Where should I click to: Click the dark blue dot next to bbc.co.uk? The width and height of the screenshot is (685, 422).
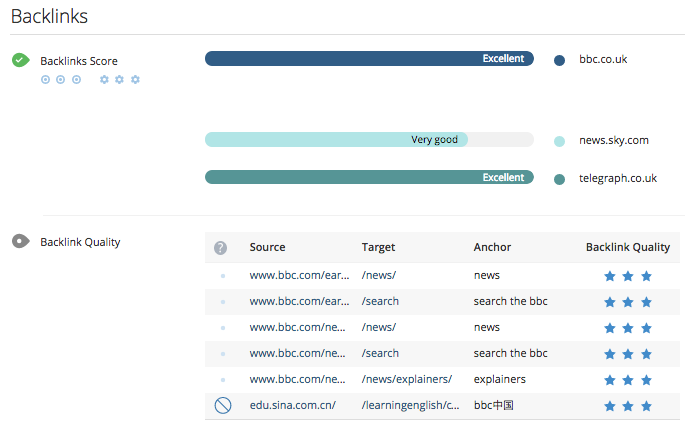(559, 60)
